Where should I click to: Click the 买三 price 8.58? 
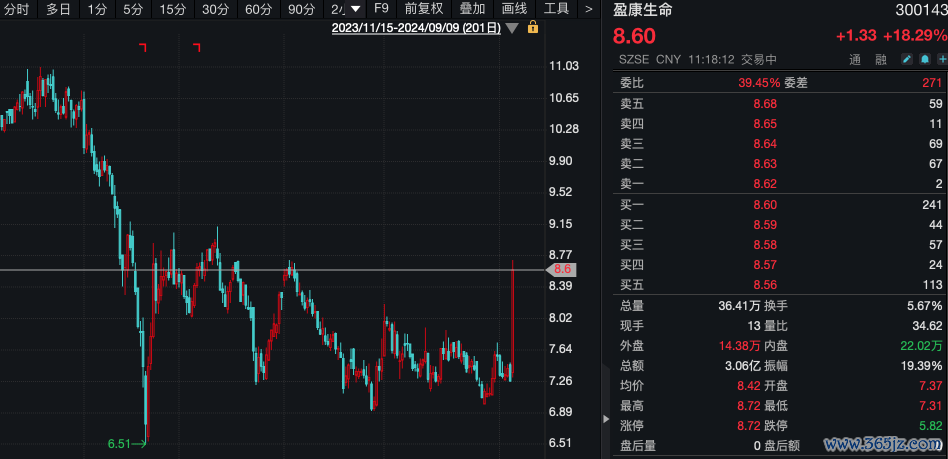(x=765, y=245)
